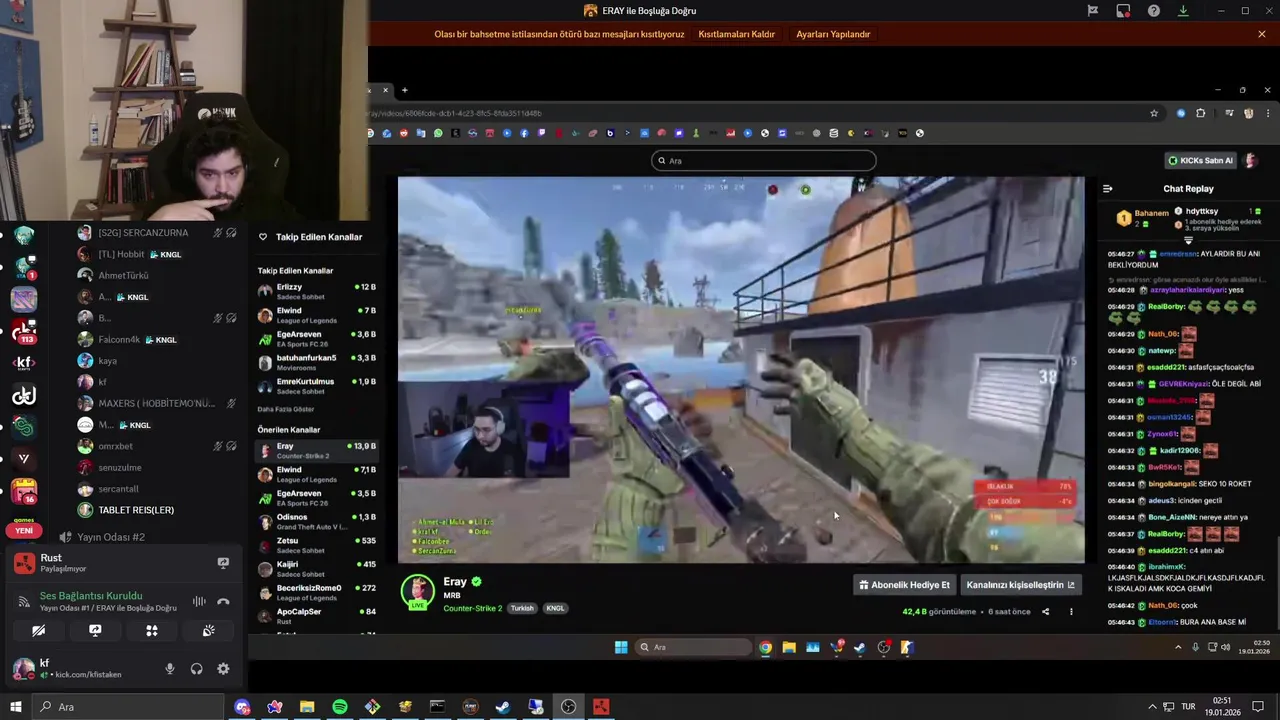Click the voice connection signal icon
The width and height of the screenshot is (1280, 720).
point(24,601)
